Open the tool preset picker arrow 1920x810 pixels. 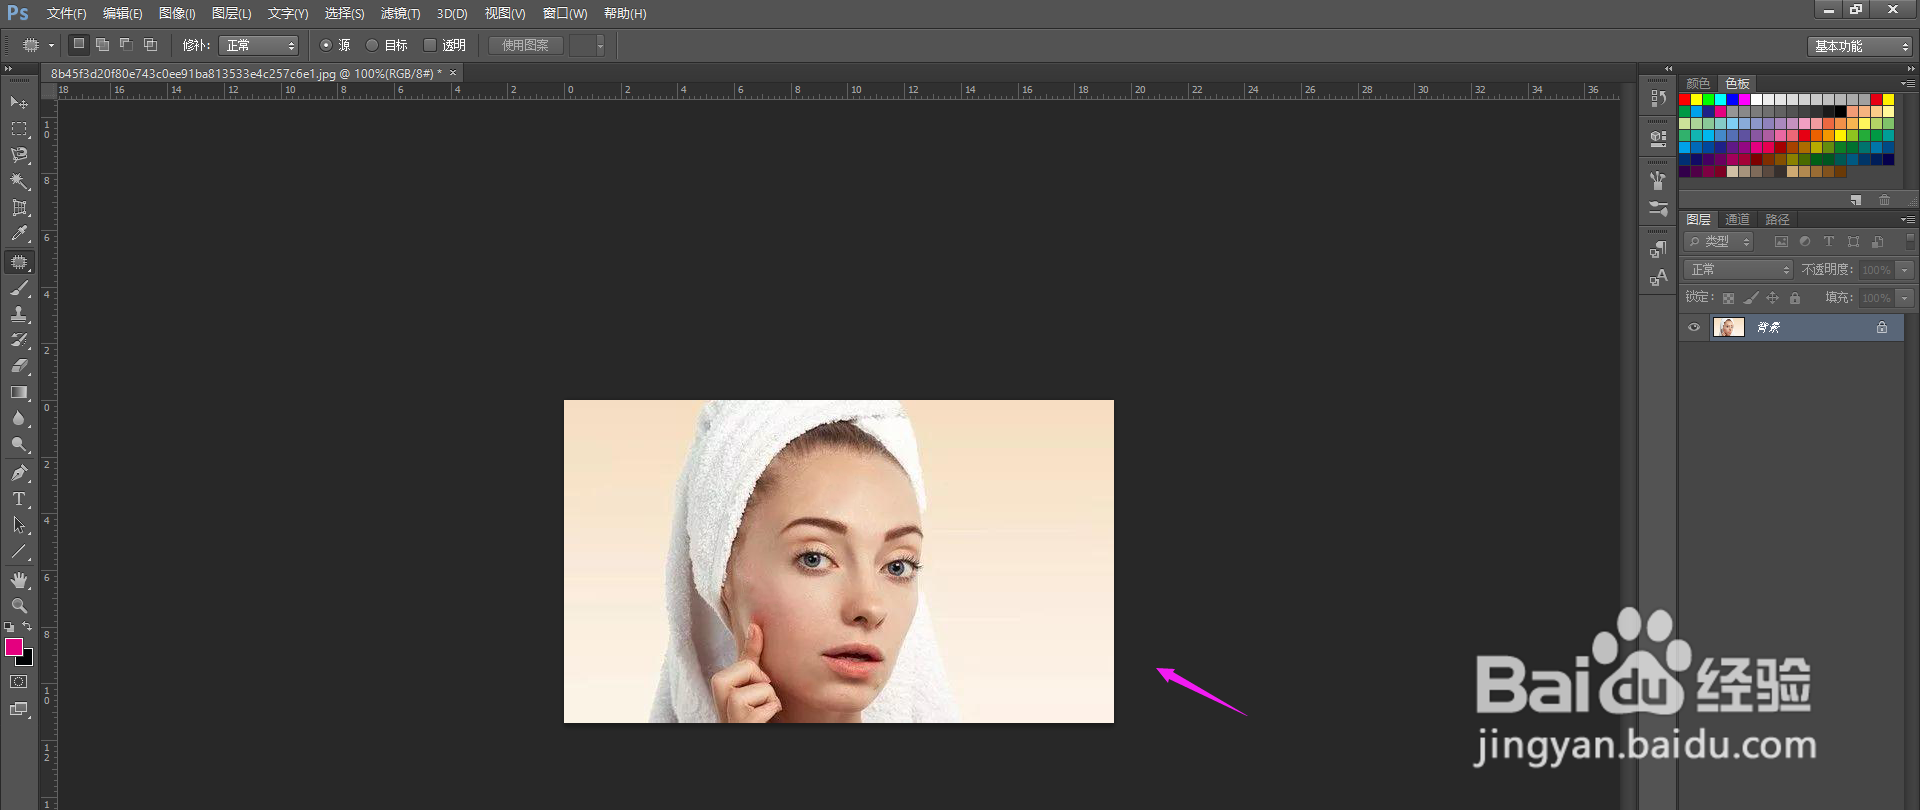[x=51, y=45]
